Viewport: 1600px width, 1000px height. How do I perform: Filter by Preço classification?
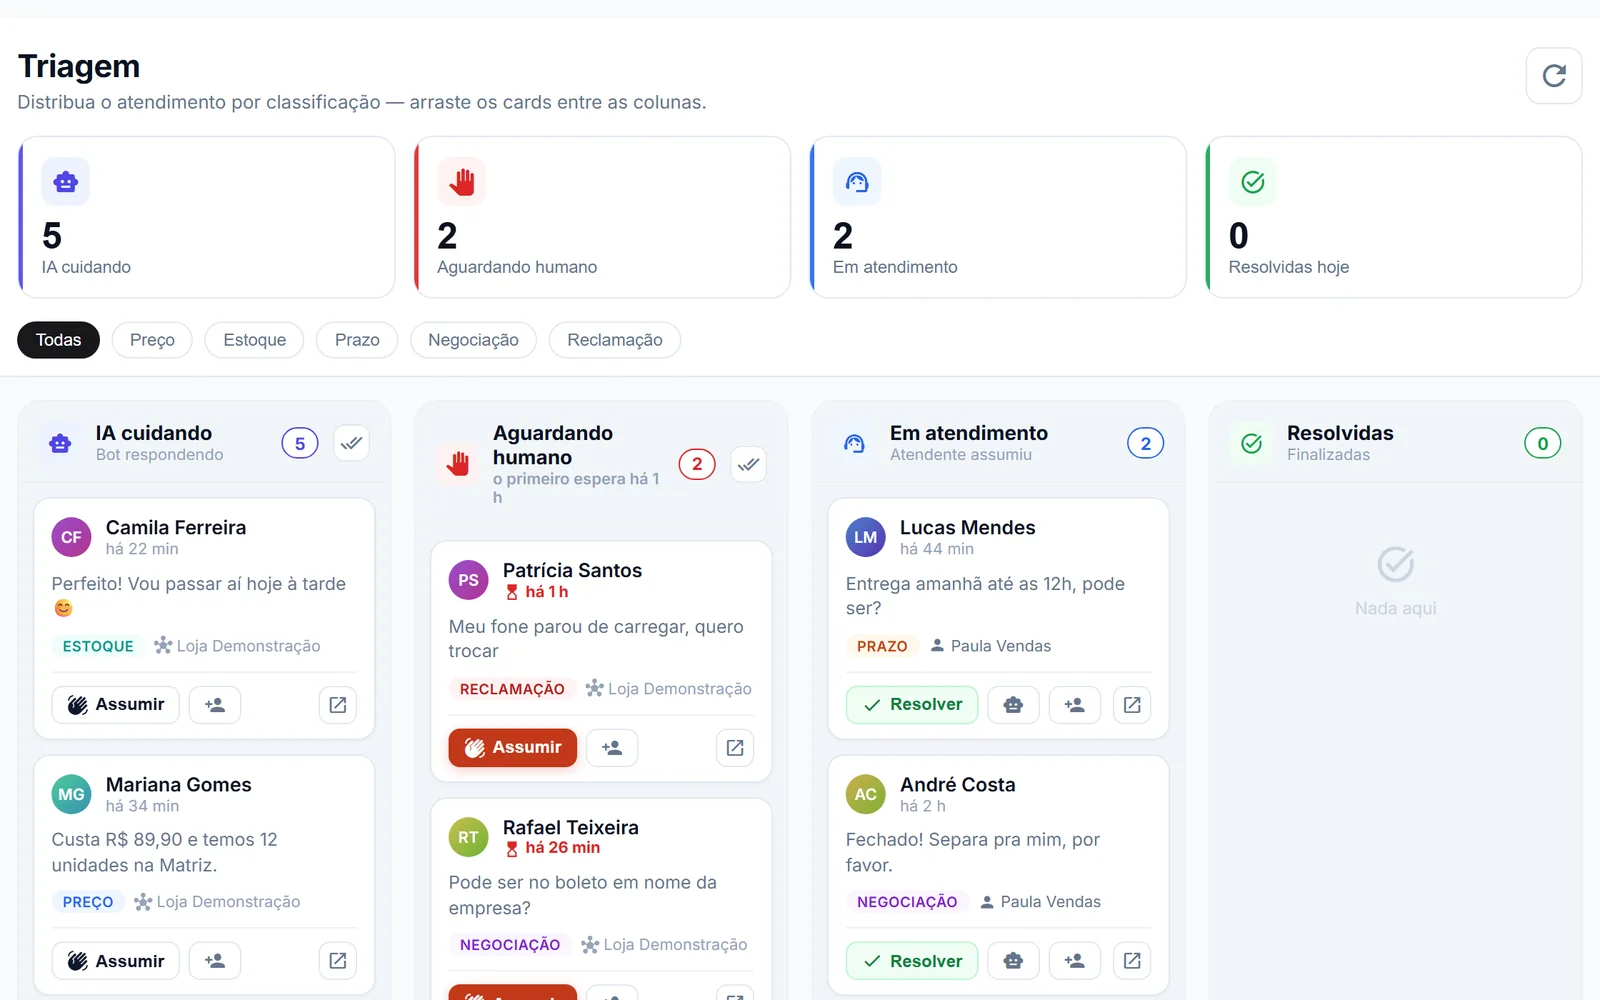(152, 340)
